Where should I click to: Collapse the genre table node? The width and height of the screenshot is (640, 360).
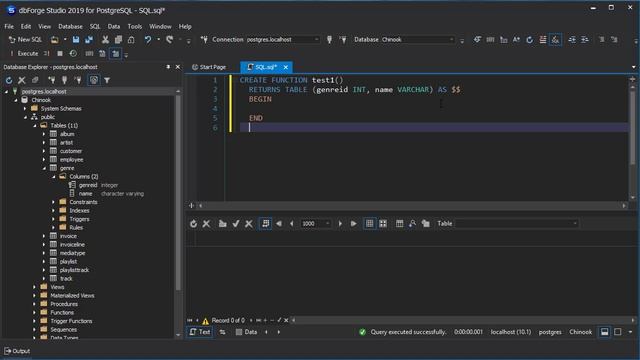(x=44, y=168)
